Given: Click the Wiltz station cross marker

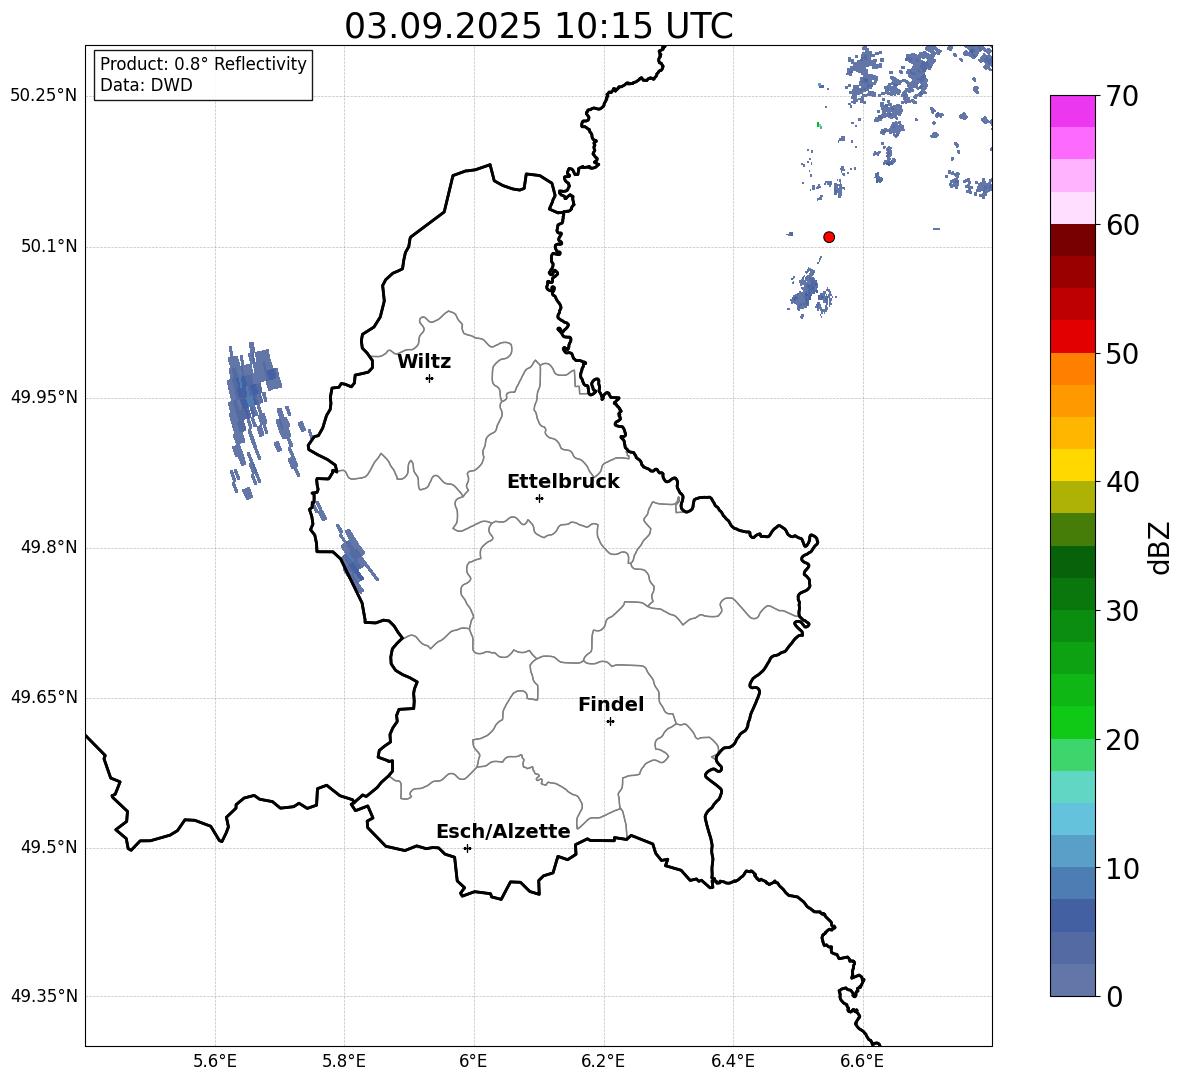Looking at the screenshot, I should [430, 378].
